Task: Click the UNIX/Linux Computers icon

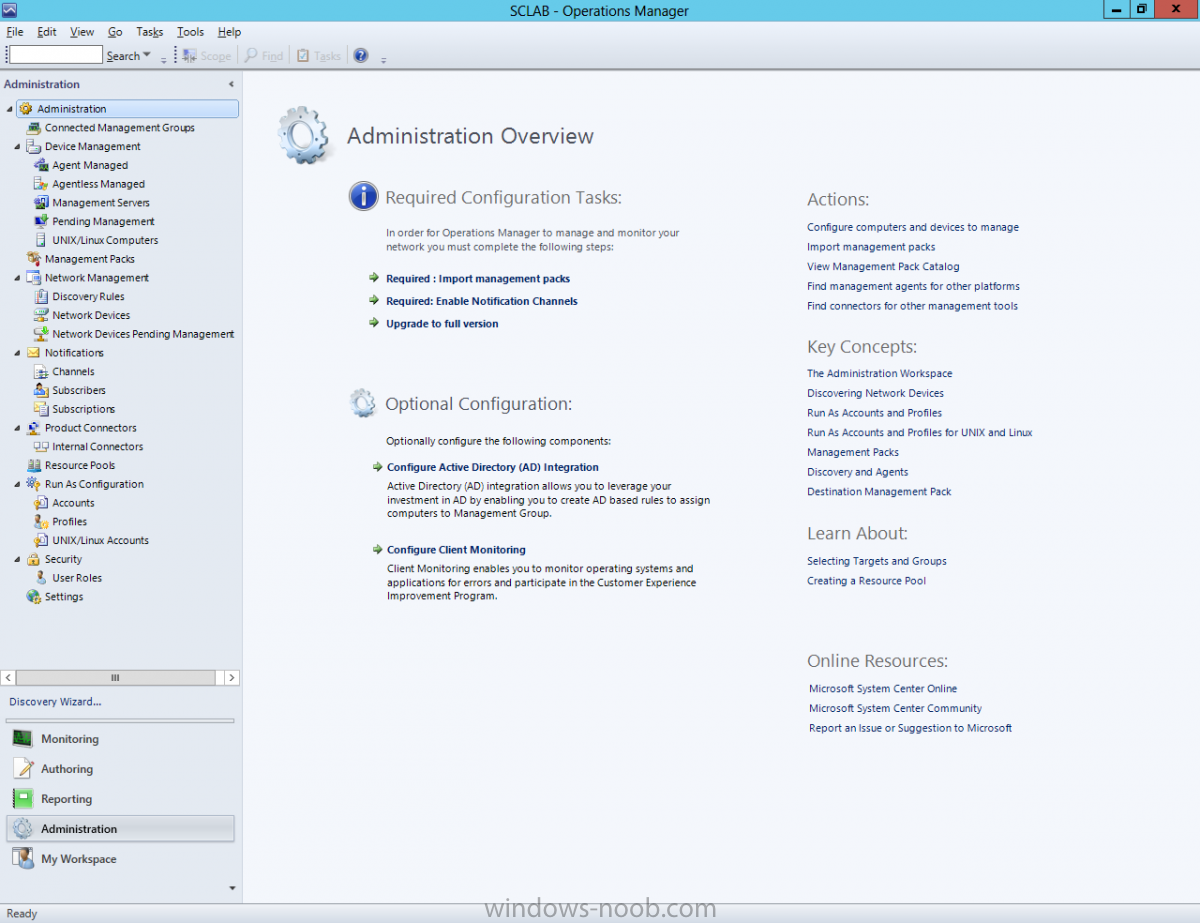Action: coord(41,240)
